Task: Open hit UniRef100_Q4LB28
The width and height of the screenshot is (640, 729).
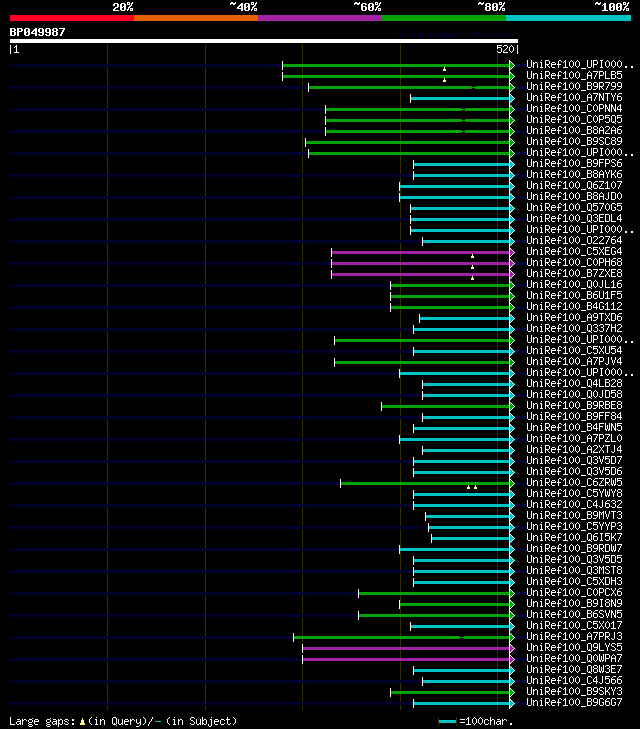Action: (574, 384)
